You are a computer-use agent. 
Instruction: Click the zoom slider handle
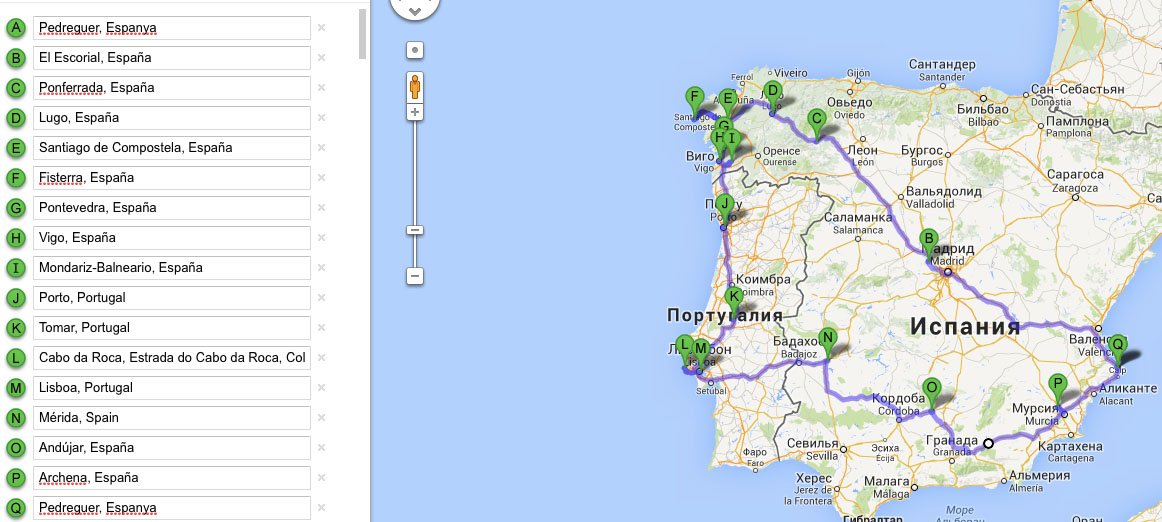pyautogui.click(x=415, y=230)
